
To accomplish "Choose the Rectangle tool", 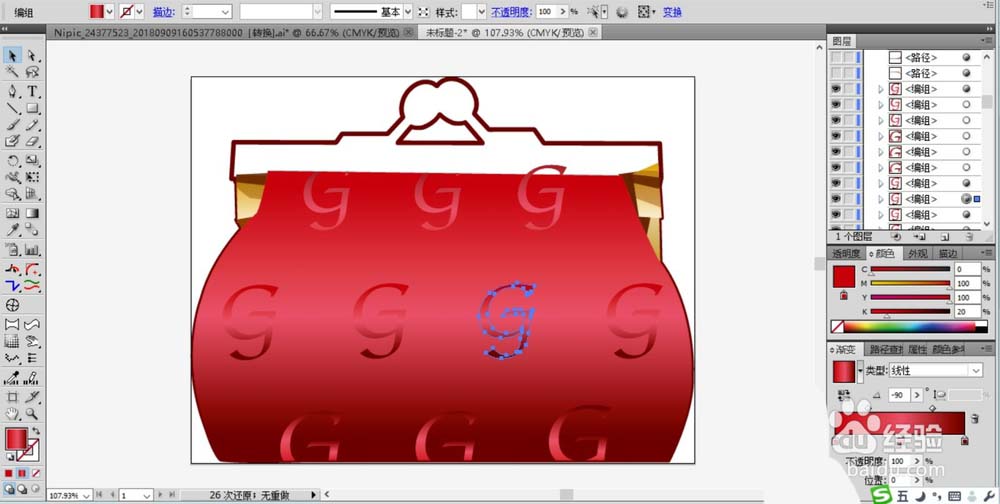I will (x=32, y=108).
